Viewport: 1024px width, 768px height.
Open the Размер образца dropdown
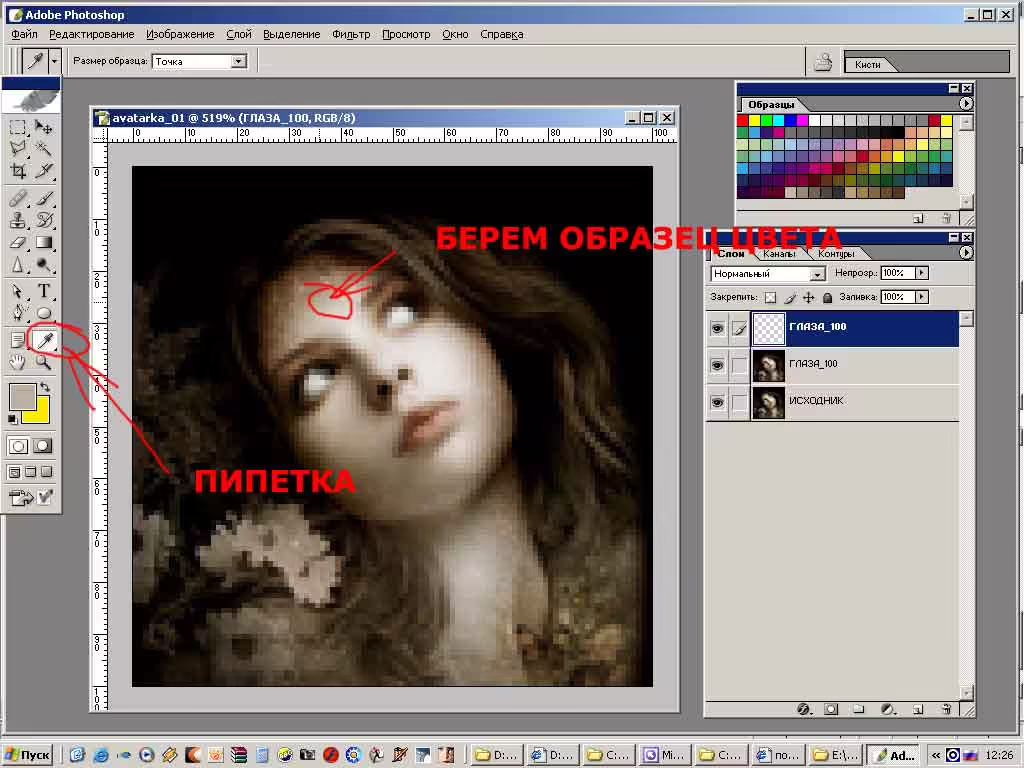[238, 61]
